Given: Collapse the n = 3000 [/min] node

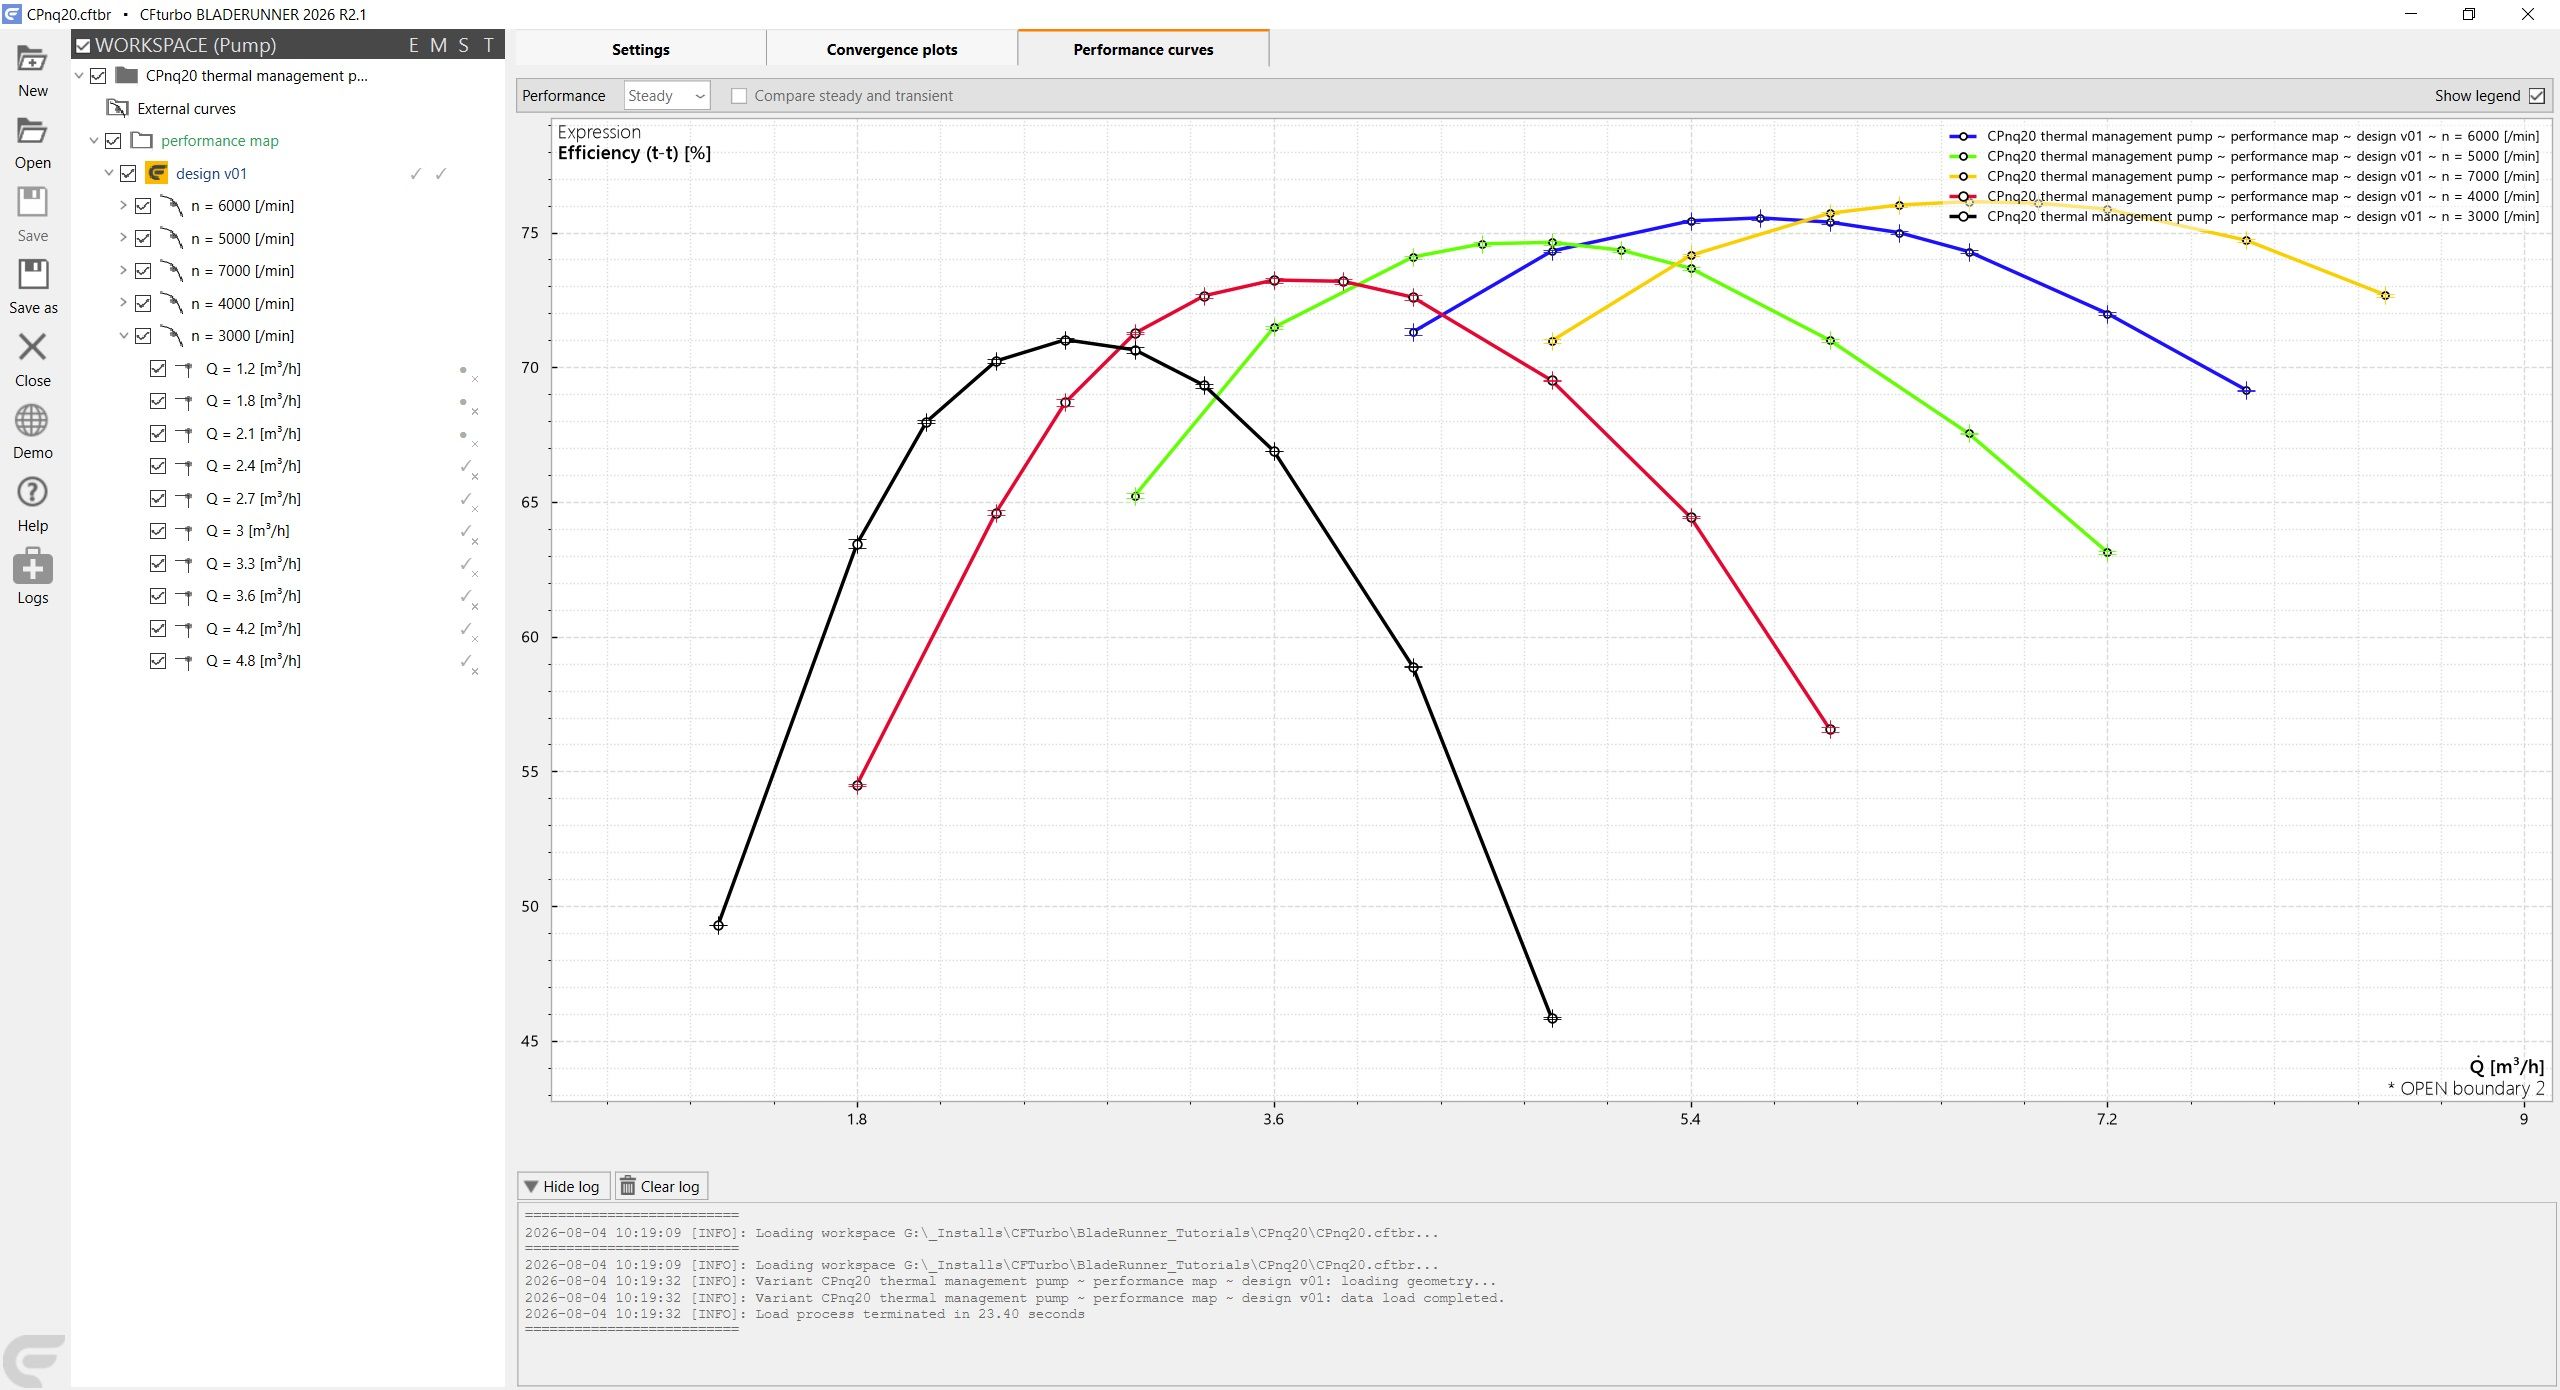Looking at the screenshot, I should click(123, 336).
